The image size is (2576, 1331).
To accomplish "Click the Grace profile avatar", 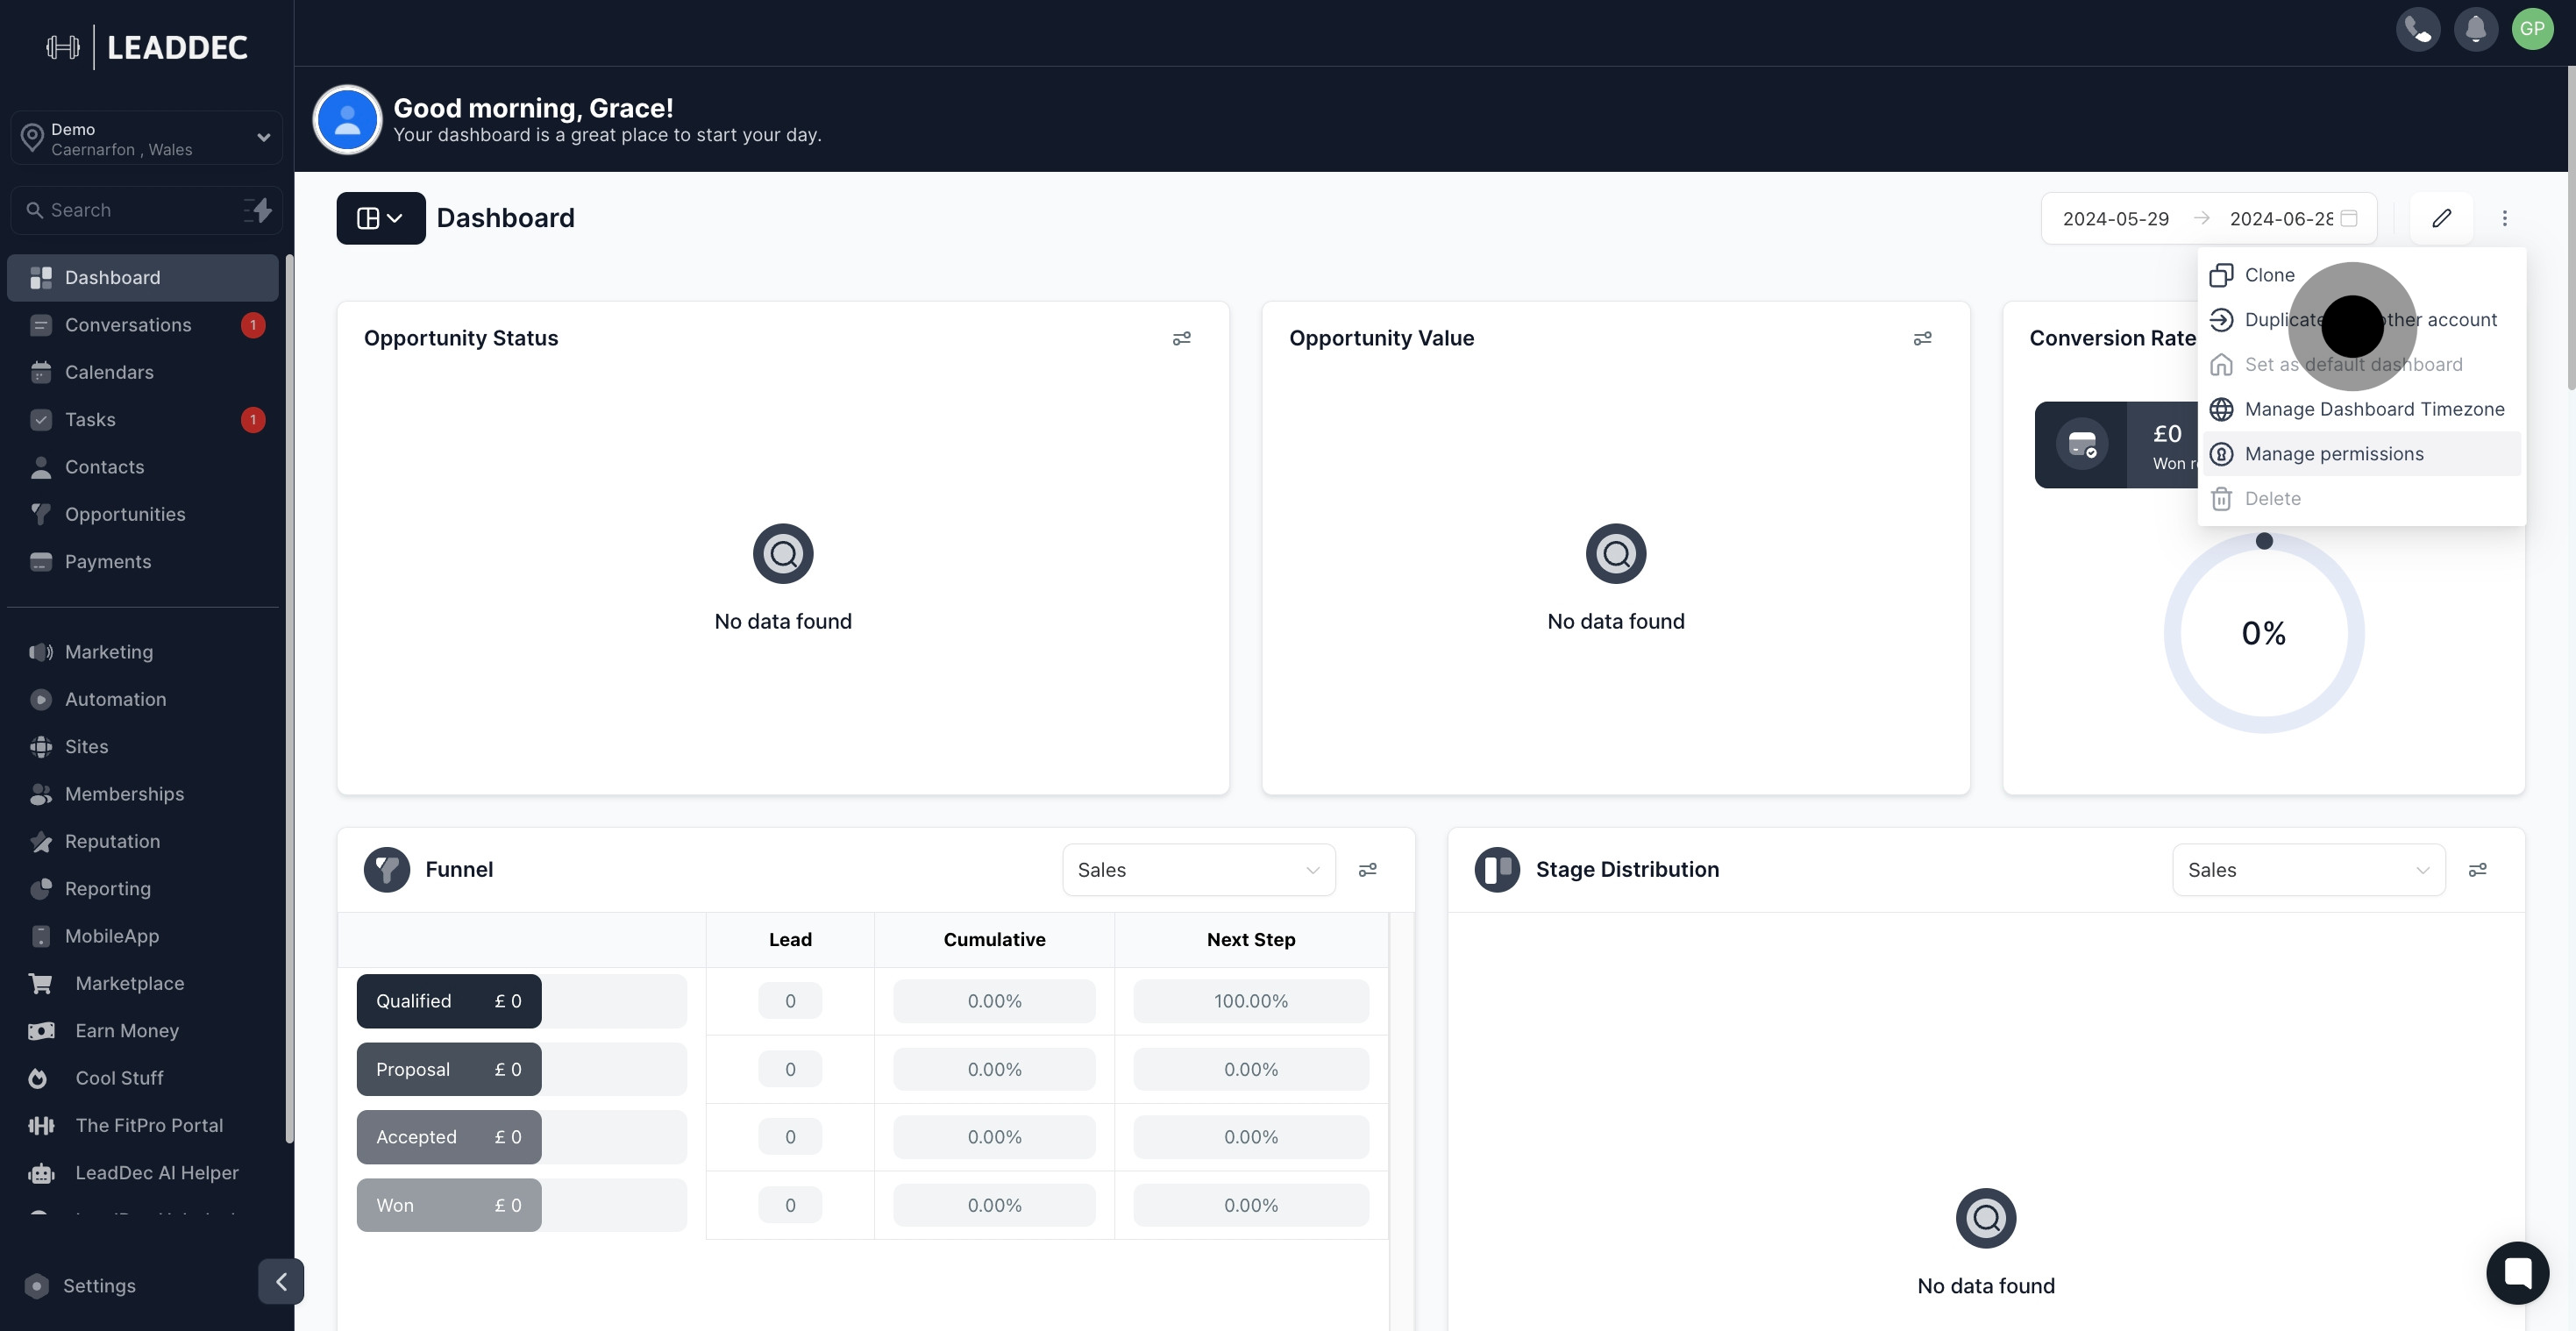I will (x=347, y=120).
